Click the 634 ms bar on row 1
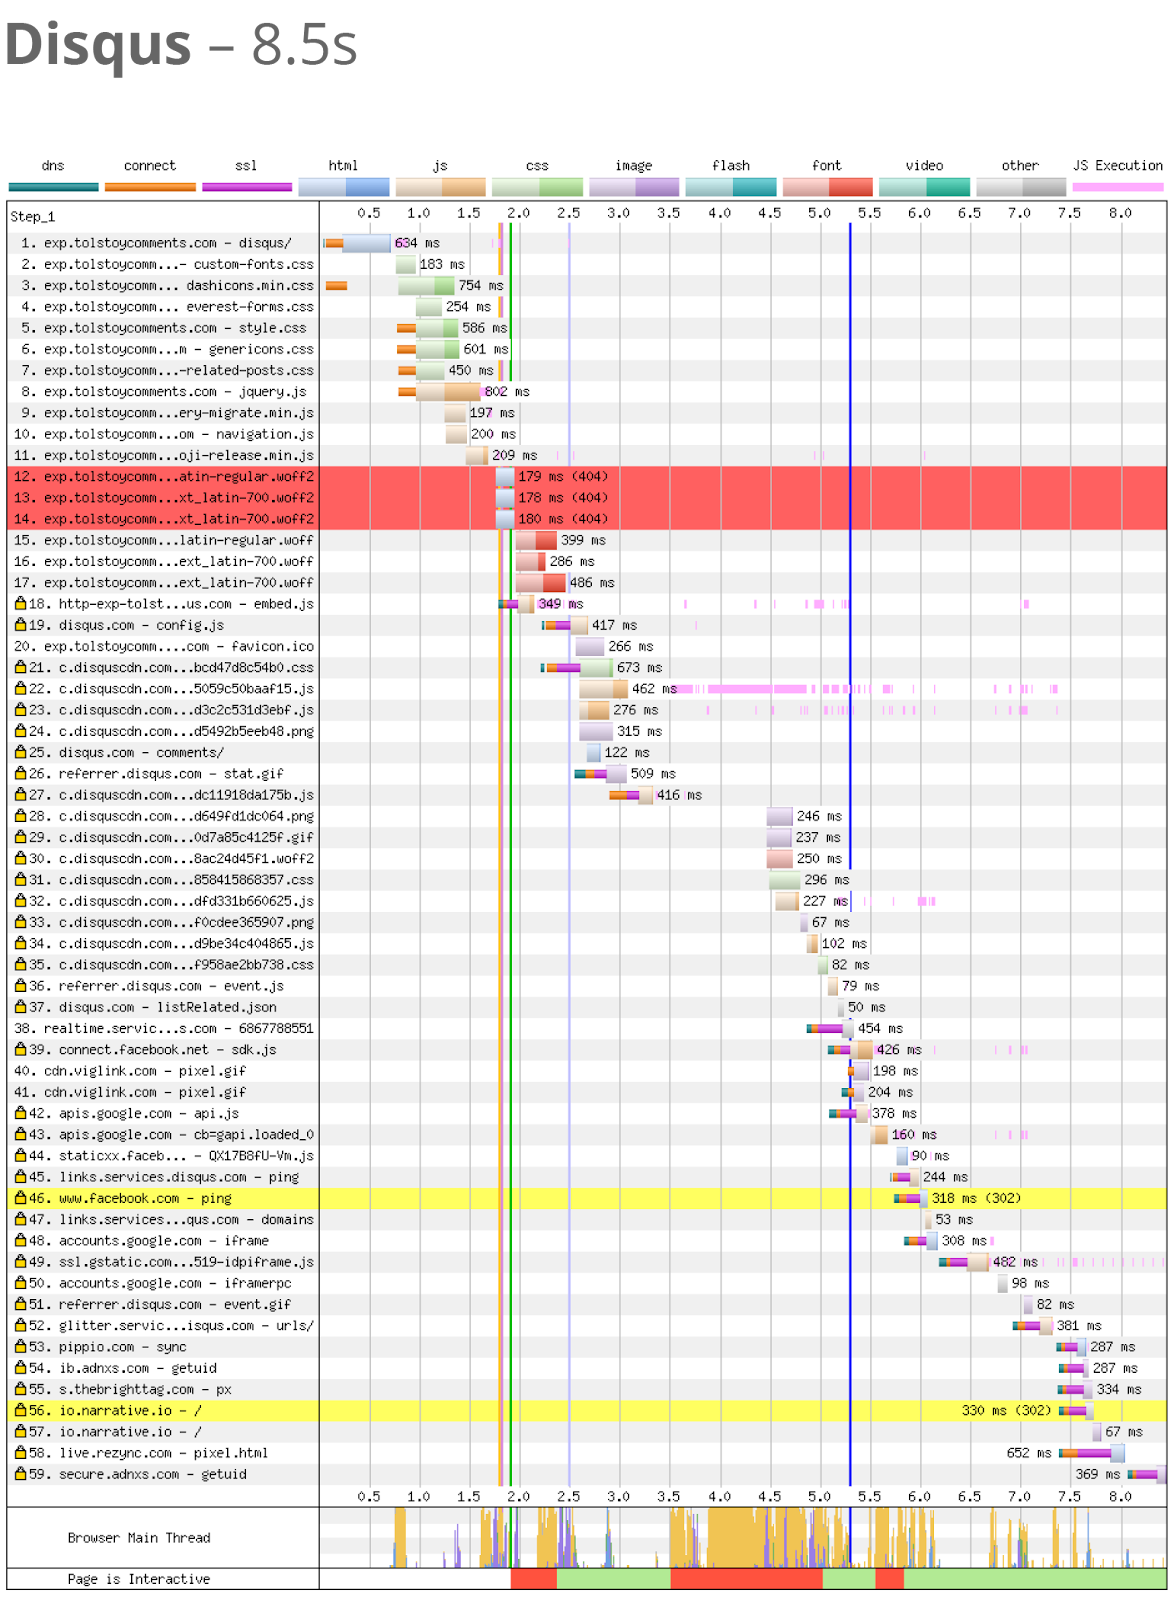Image resolution: width=1174 pixels, height=1600 pixels. coord(357,243)
